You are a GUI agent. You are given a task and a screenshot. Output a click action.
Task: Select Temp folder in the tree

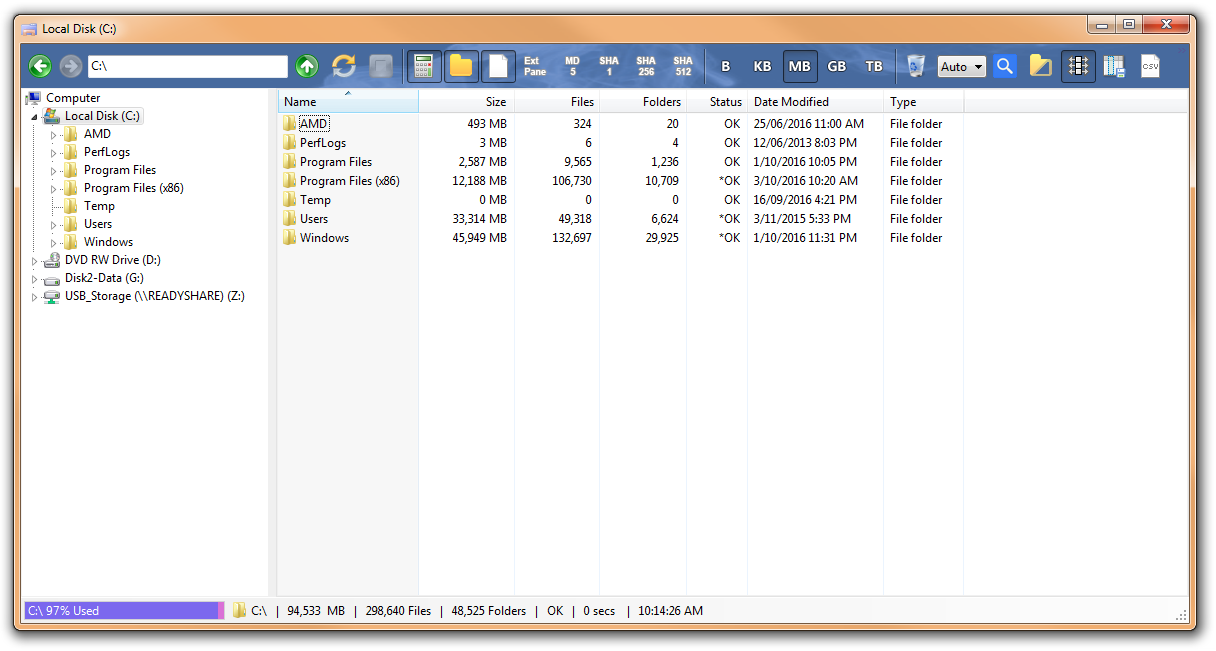click(99, 206)
